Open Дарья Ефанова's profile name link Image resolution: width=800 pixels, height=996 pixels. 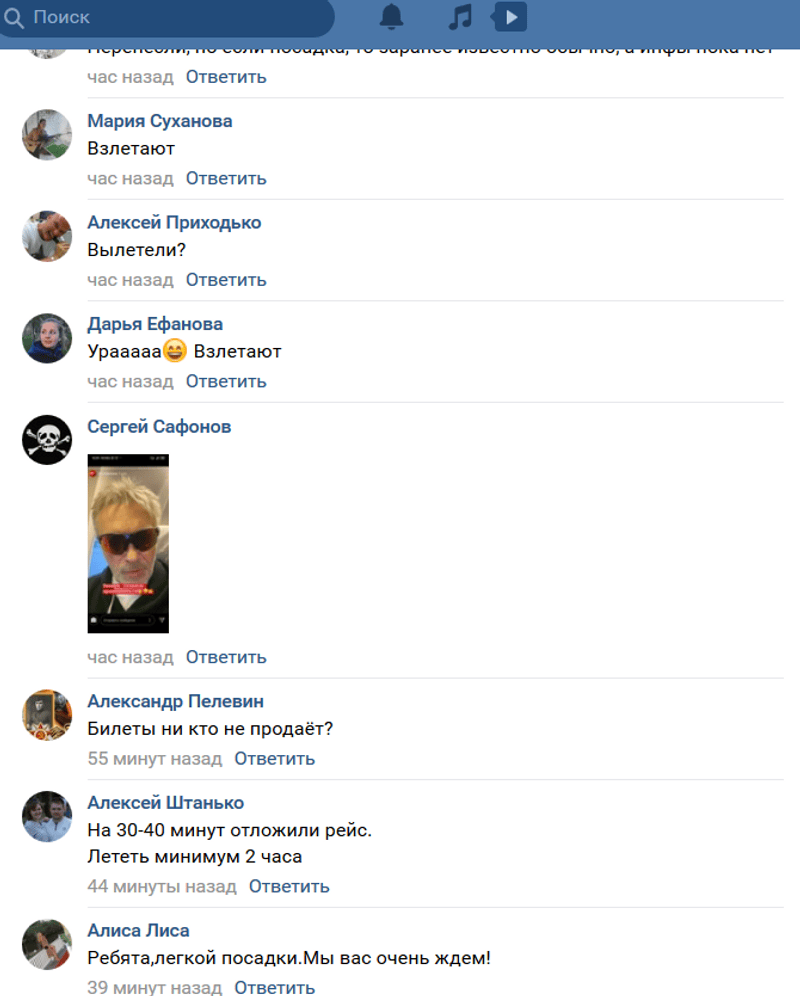pyautogui.click(x=155, y=324)
